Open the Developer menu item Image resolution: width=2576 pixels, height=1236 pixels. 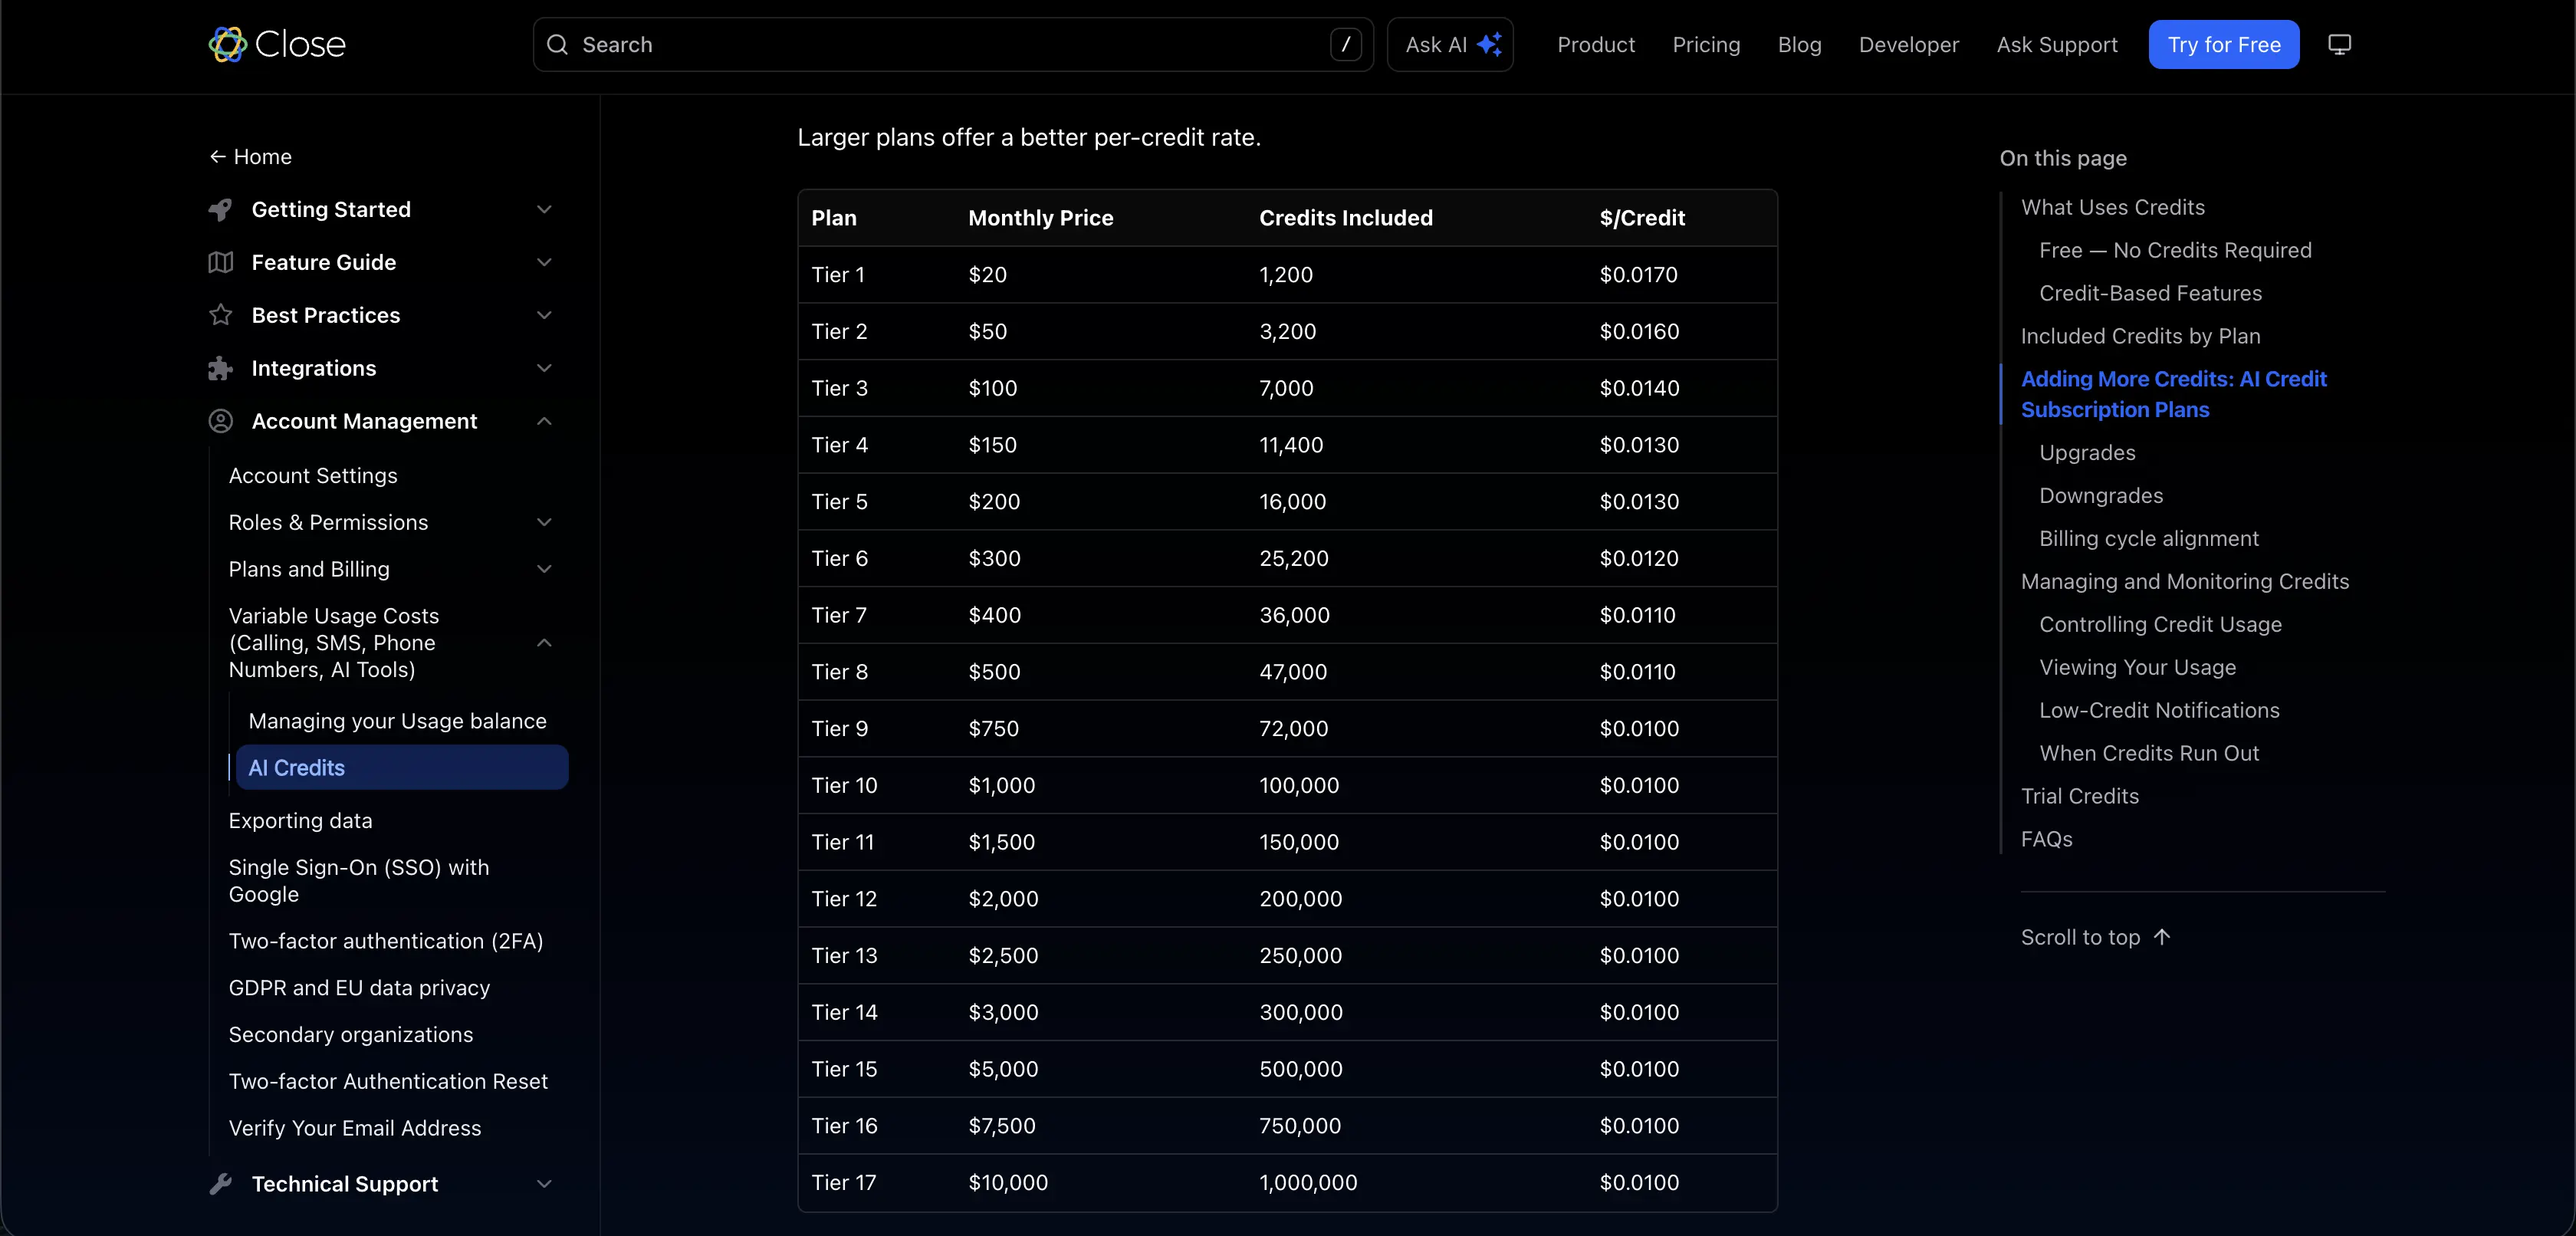(x=1908, y=45)
